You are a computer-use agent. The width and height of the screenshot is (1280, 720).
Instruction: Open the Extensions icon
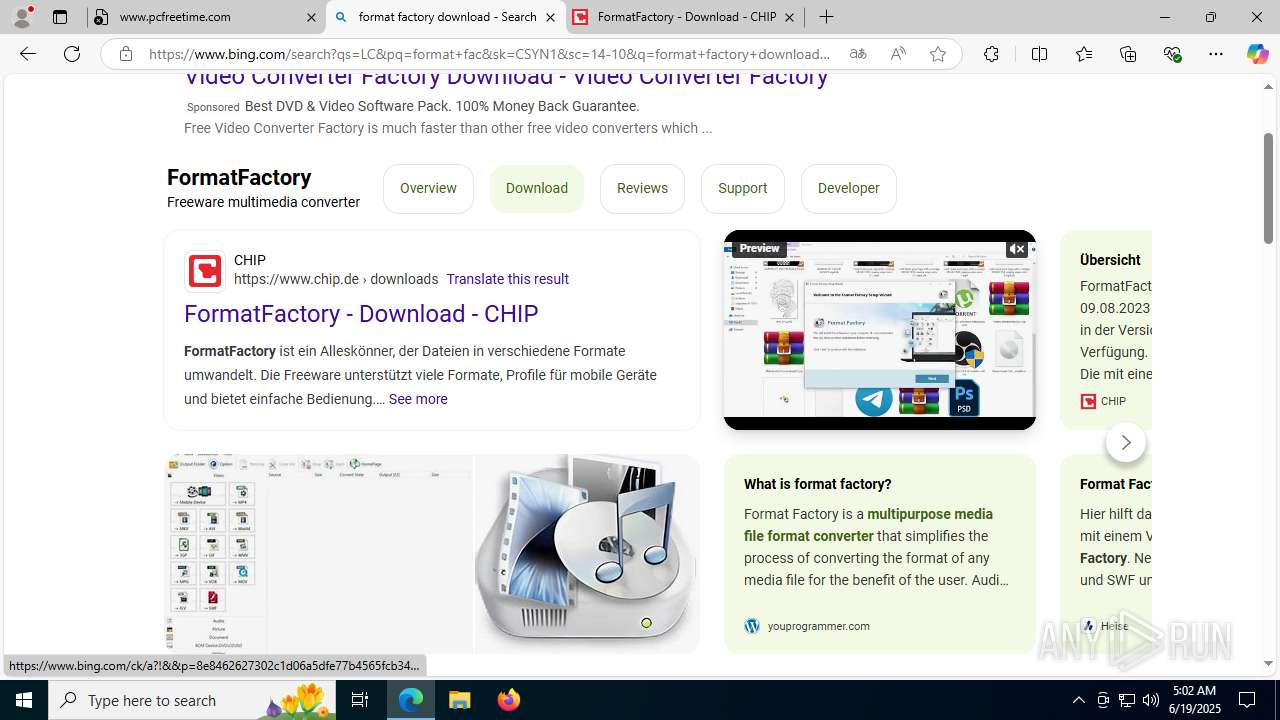(x=991, y=54)
